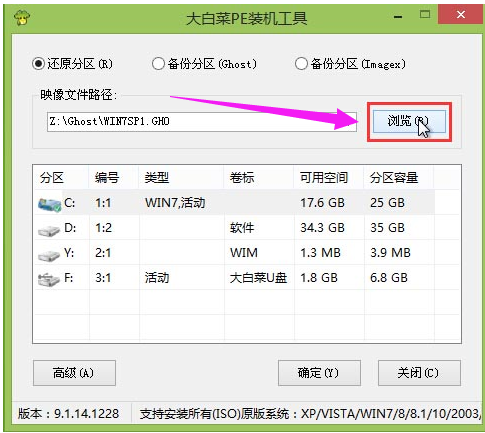Select the 大白菜U盘 volume label cell
This screenshot has width=485, height=433.
pos(258,278)
